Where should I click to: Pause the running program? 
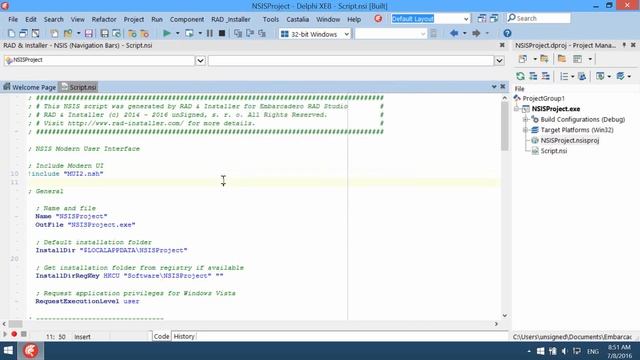pos(209,33)
